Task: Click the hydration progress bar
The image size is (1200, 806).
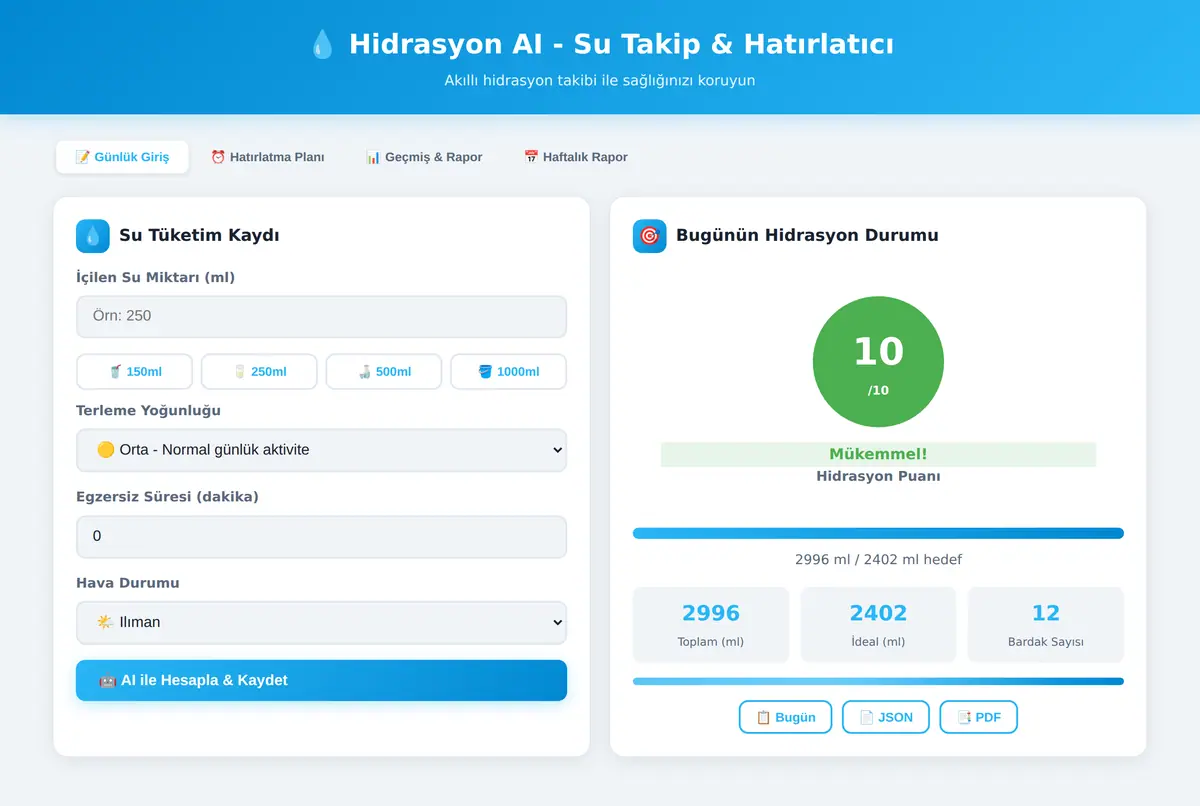Action: tap(878, 533)
